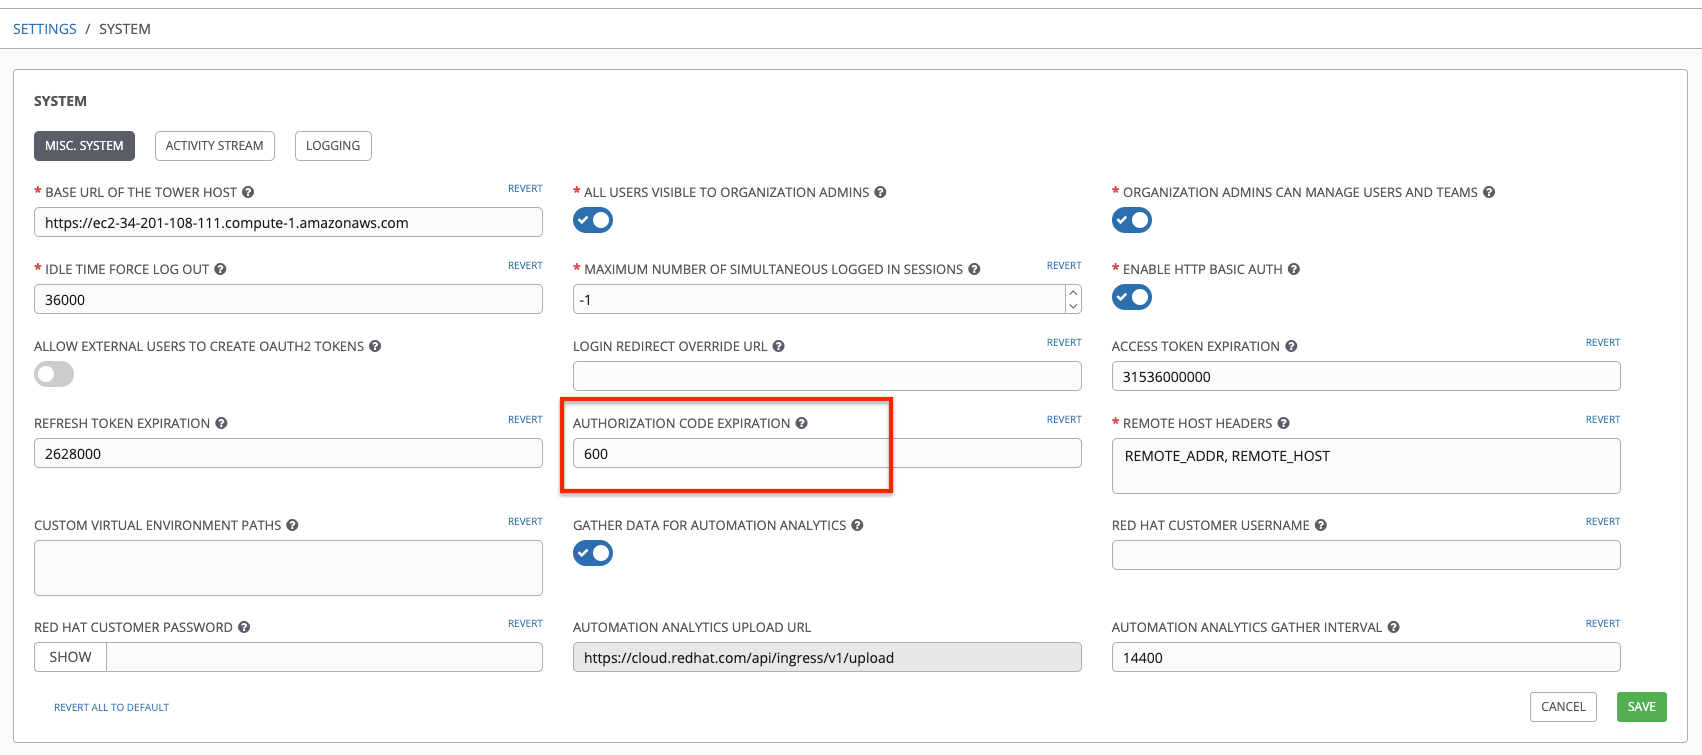Click help icon next to Refresh Token Expiration
The image size is (1702, 755).
(x=221, y=423)
